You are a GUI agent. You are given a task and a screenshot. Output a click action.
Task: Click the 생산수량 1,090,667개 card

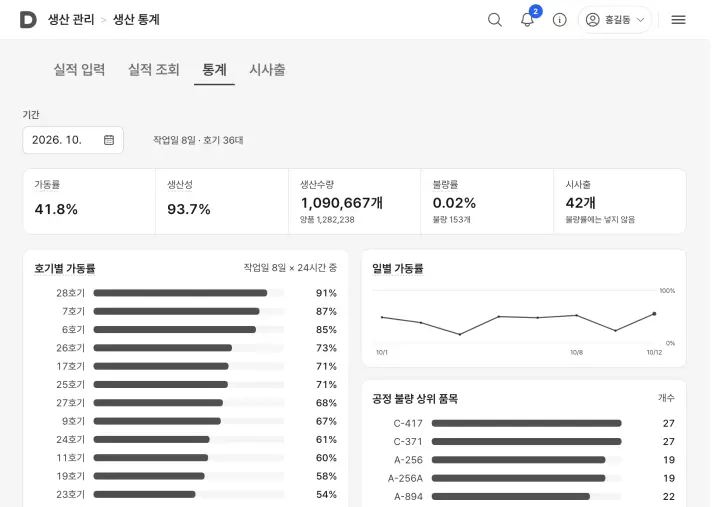[354, 201]
